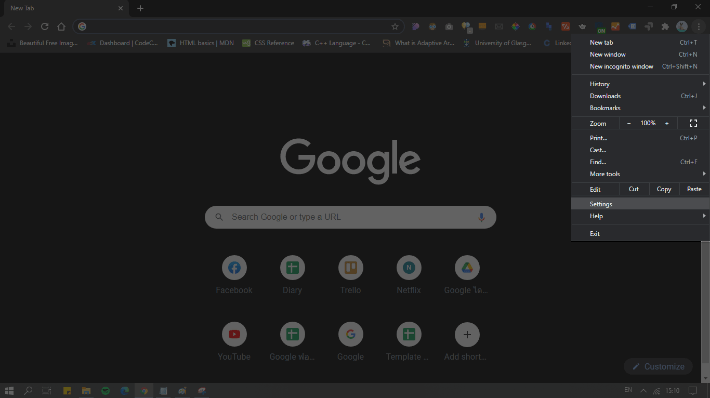Open the Google Drive shortcut
This screenshot has height=398, width=710.
467,275
